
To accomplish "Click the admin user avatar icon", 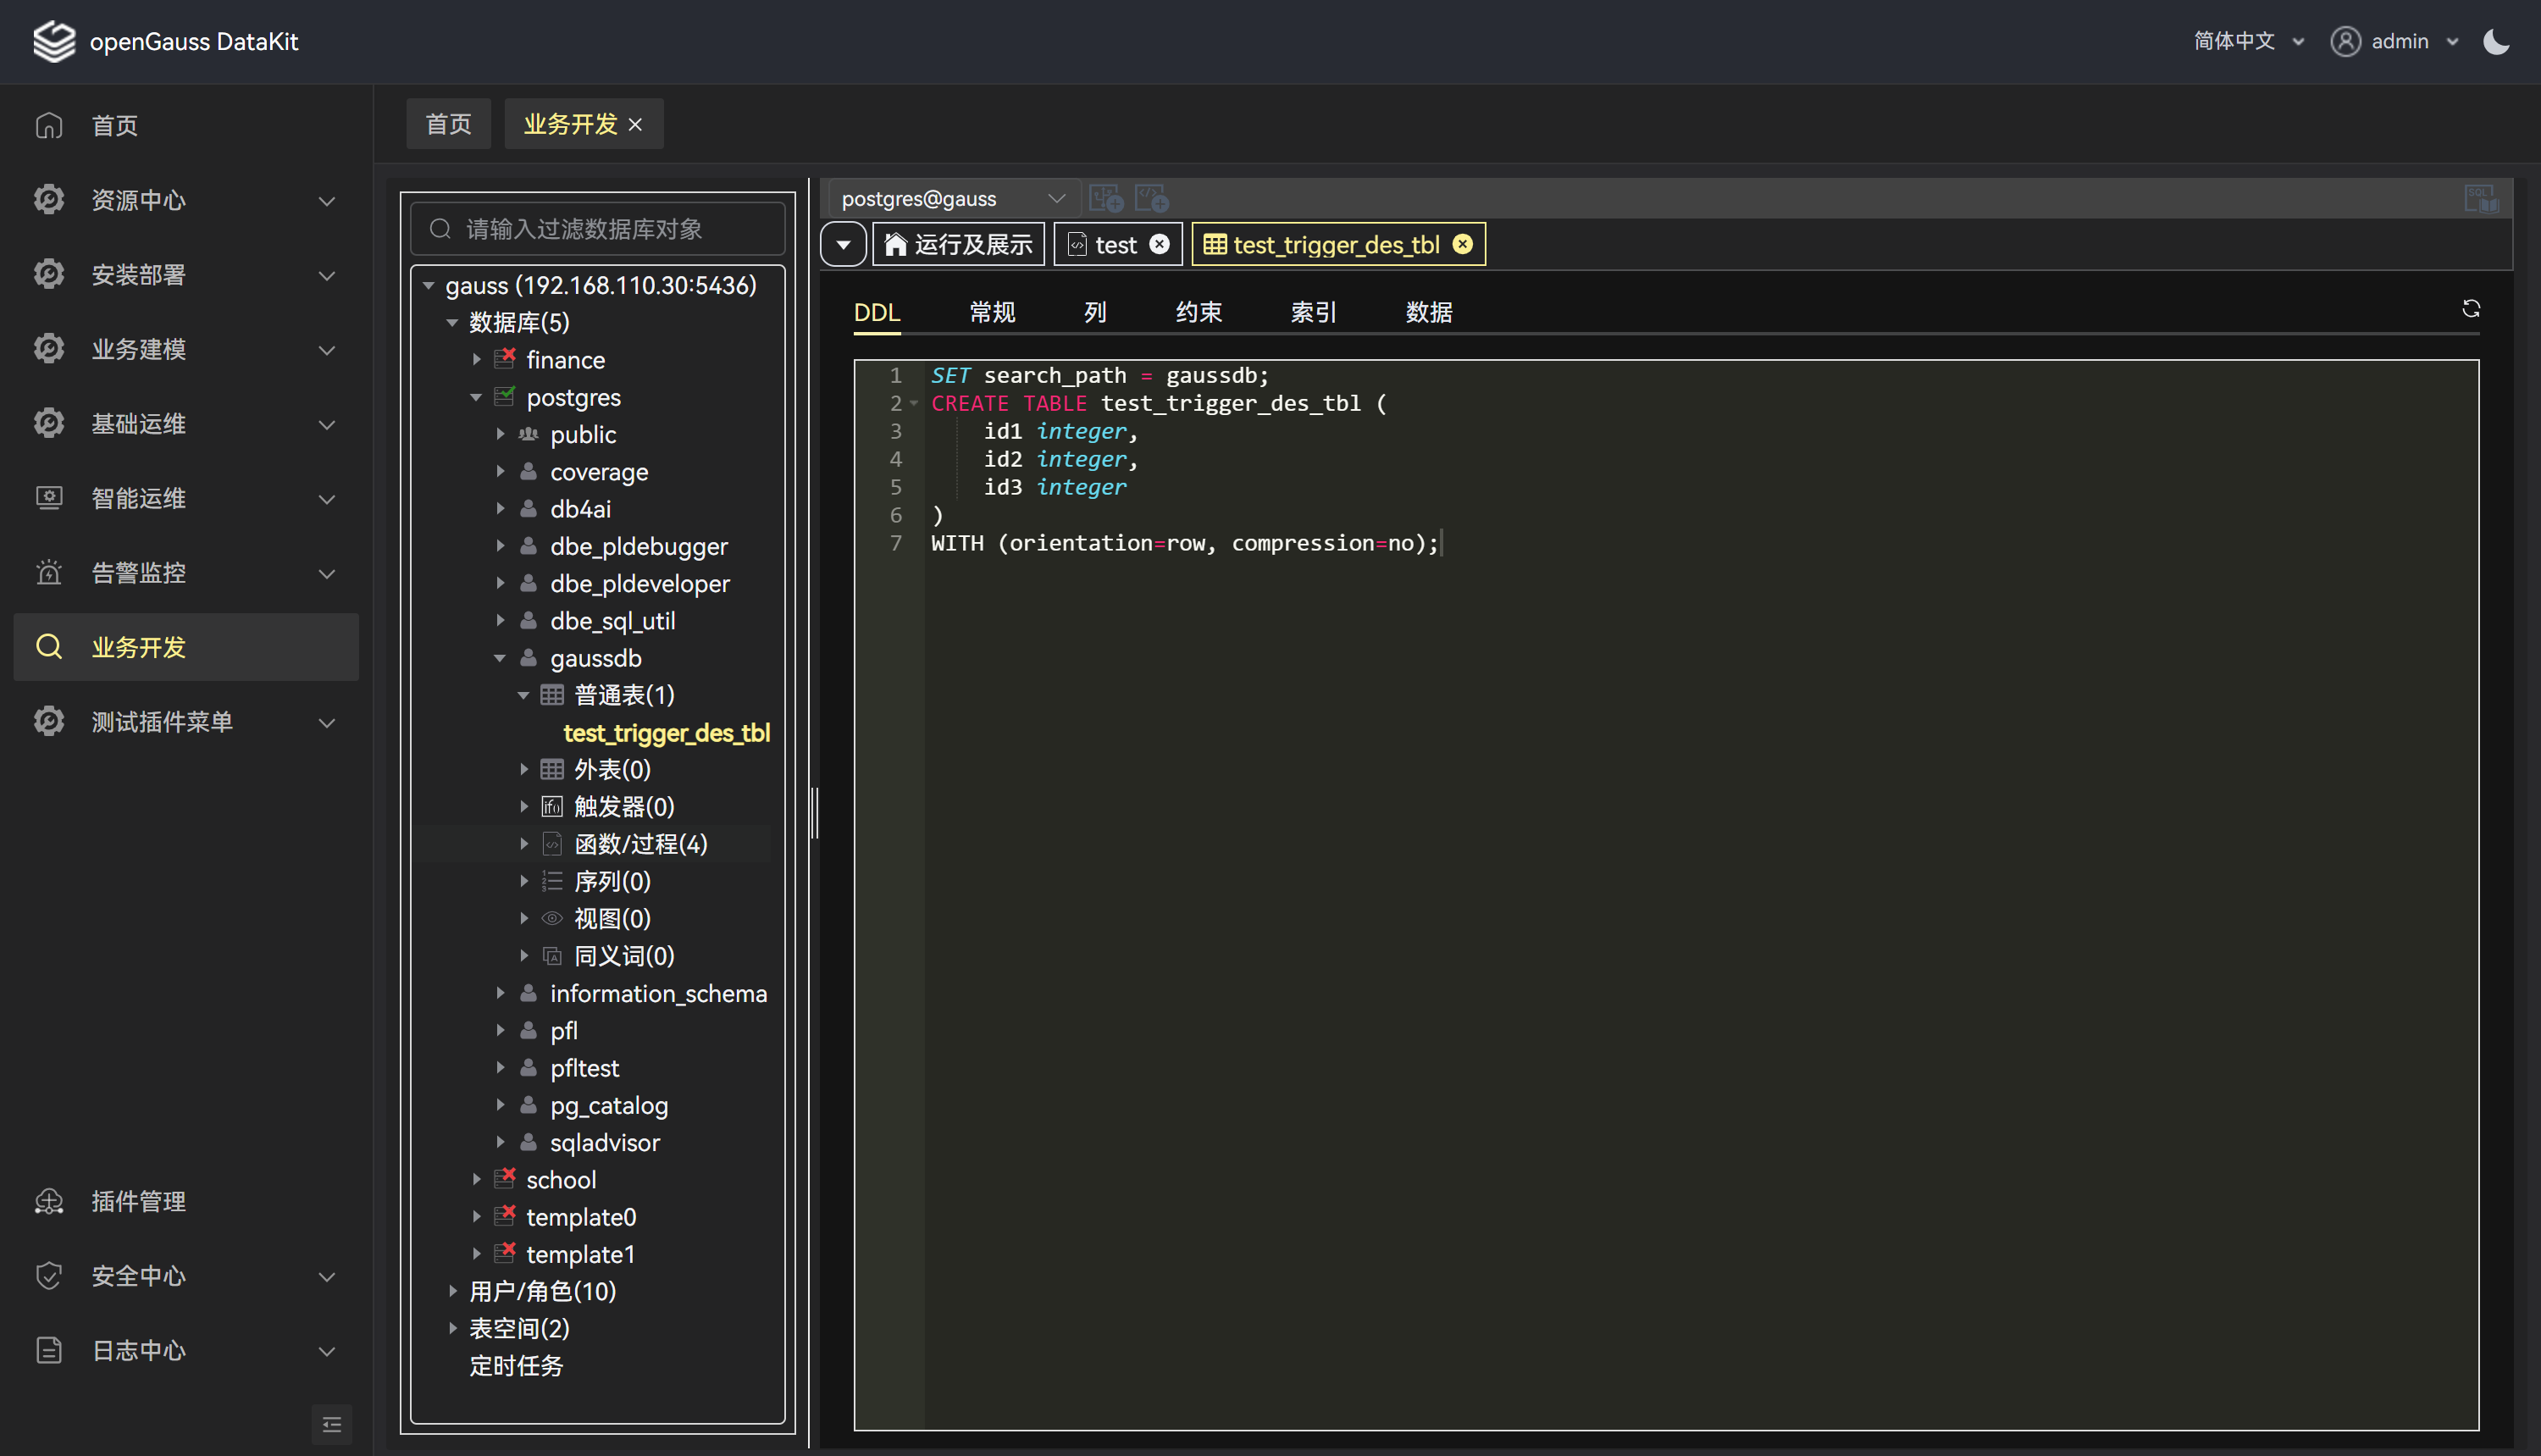I will tap(2346, 41).
